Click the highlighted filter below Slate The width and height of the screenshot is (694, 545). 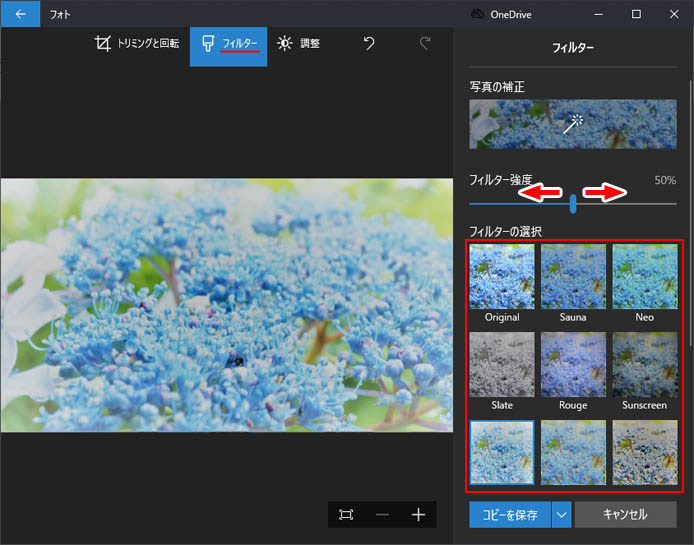click(502, 452)
